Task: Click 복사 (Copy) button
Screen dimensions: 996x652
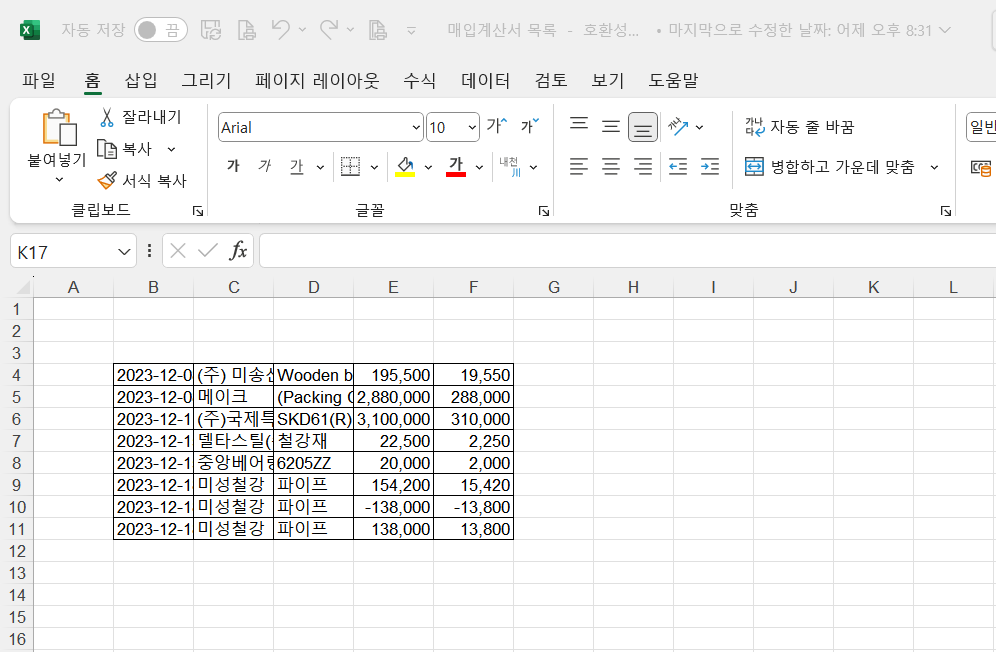Action: tap(126, 149)
